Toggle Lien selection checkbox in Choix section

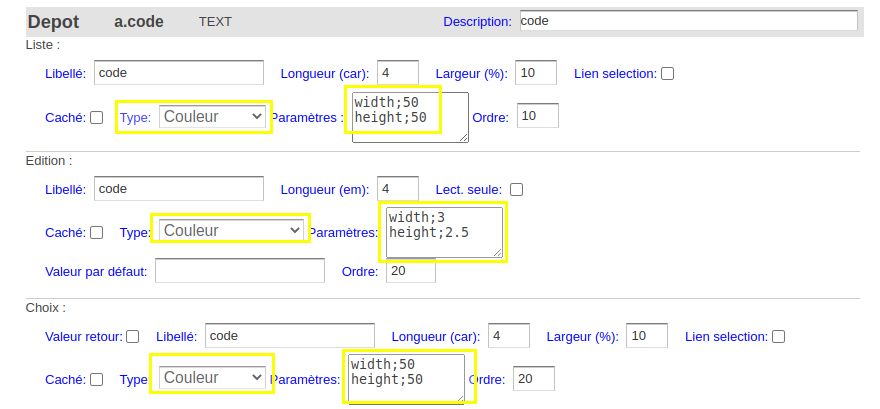tap(778, 337)
